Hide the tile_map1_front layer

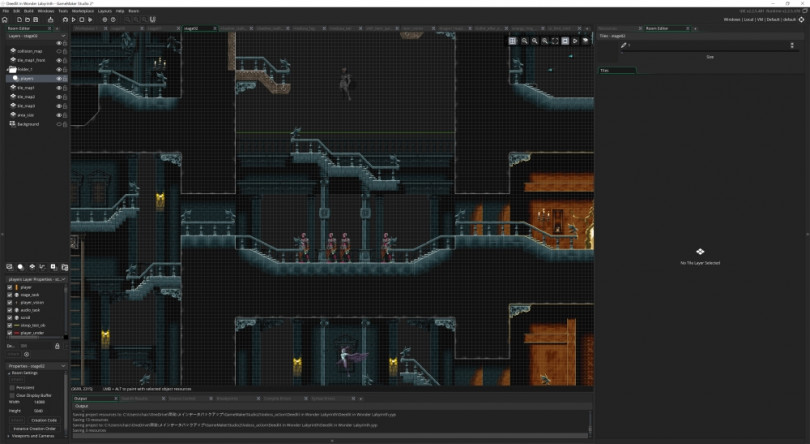point(59,60)
